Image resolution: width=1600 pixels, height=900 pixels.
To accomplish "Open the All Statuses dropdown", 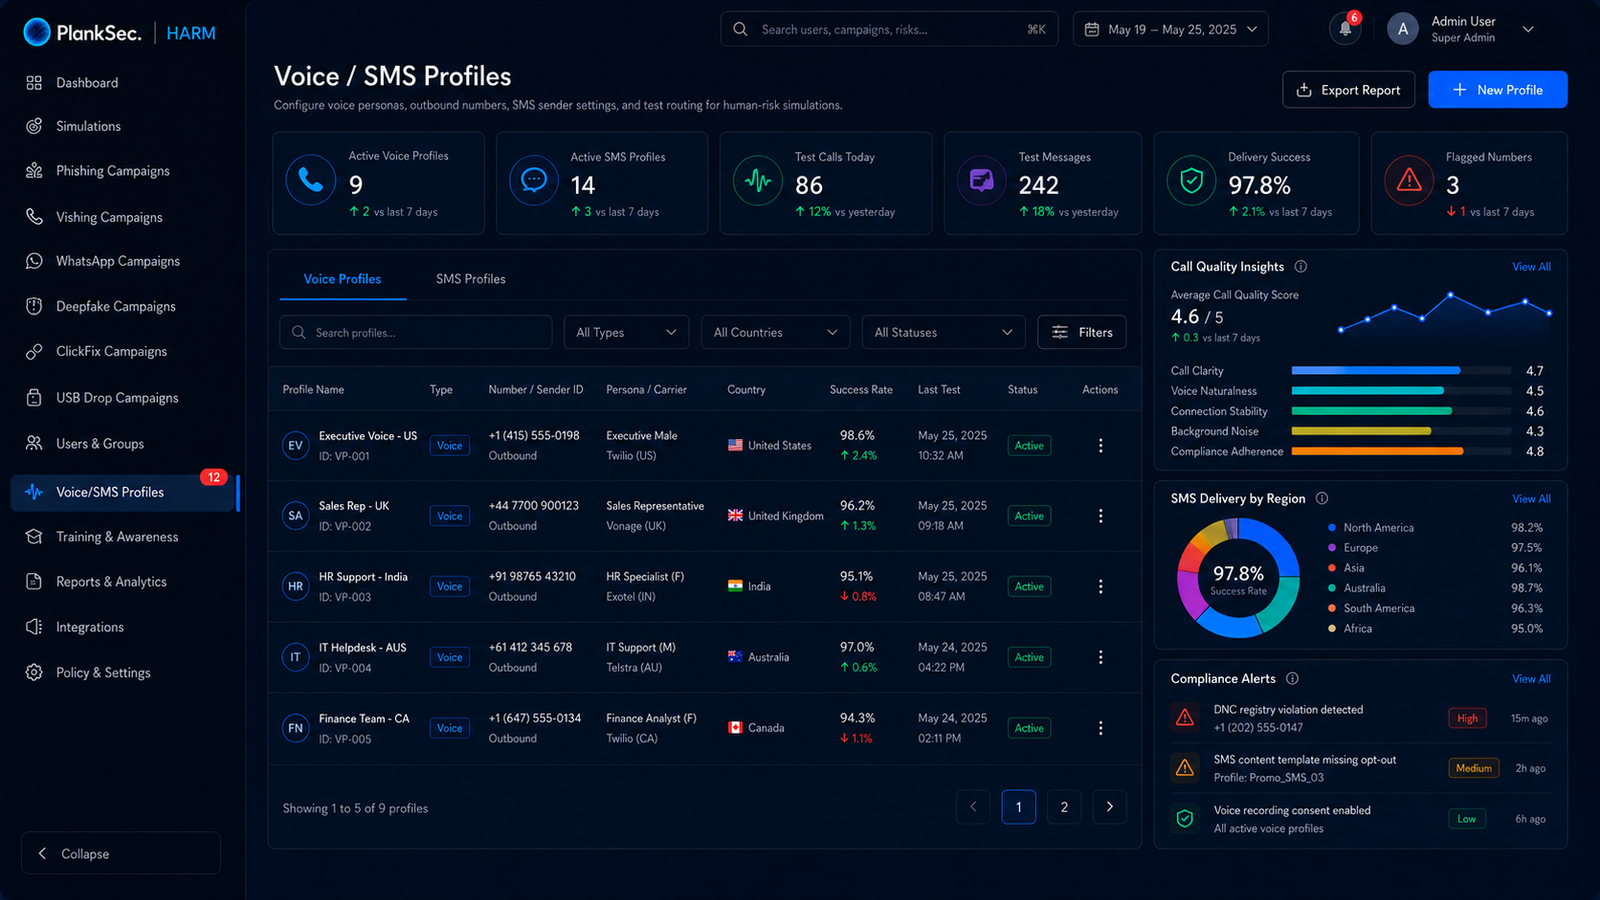I will (943, 332).
